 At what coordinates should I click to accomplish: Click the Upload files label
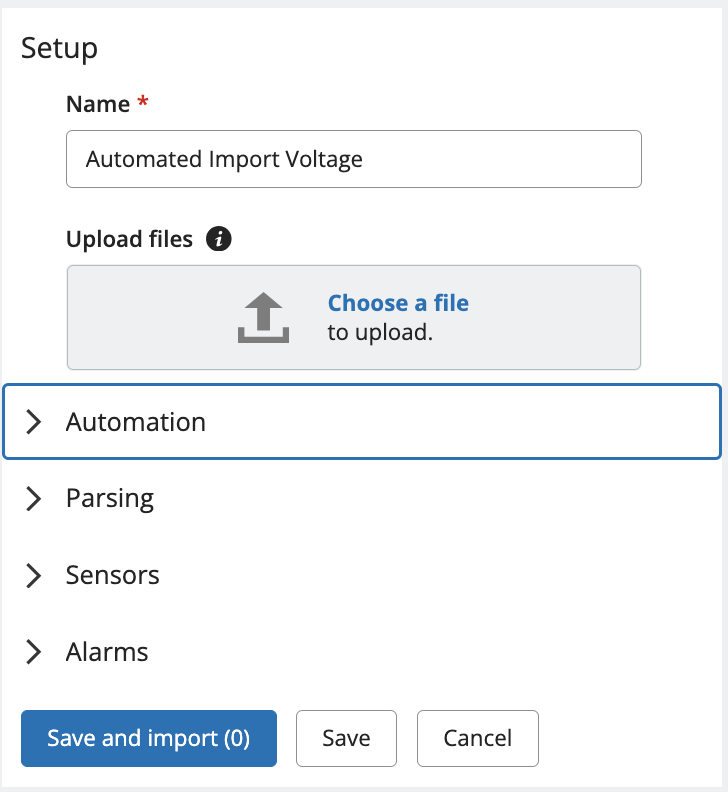click(129, 239)
